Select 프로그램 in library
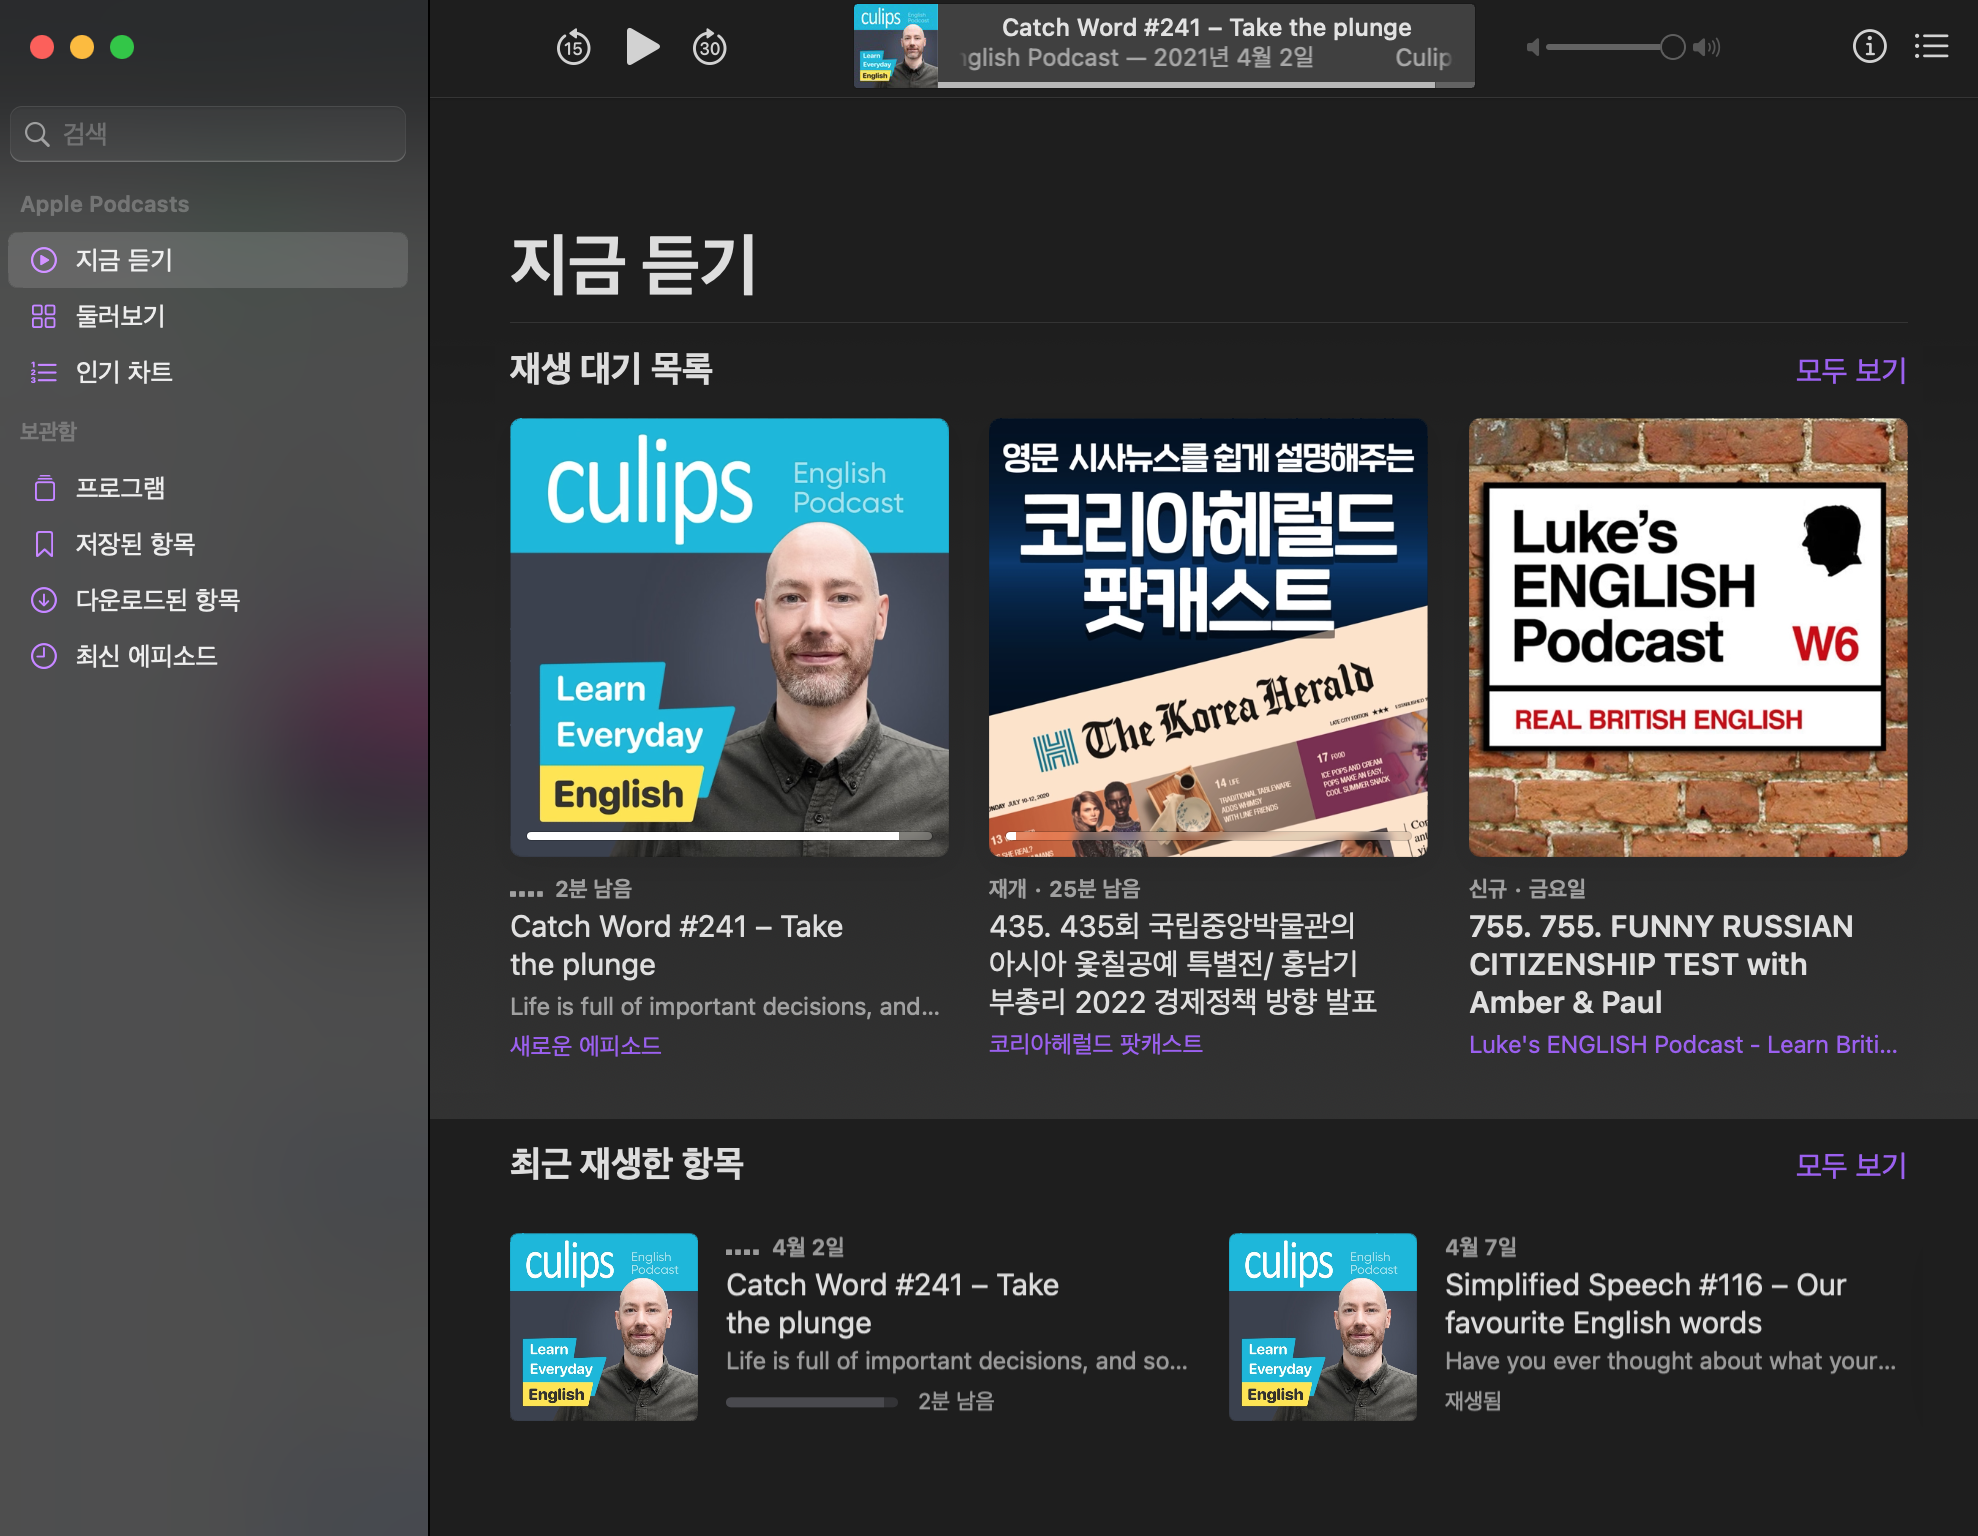 pos(120,488)
